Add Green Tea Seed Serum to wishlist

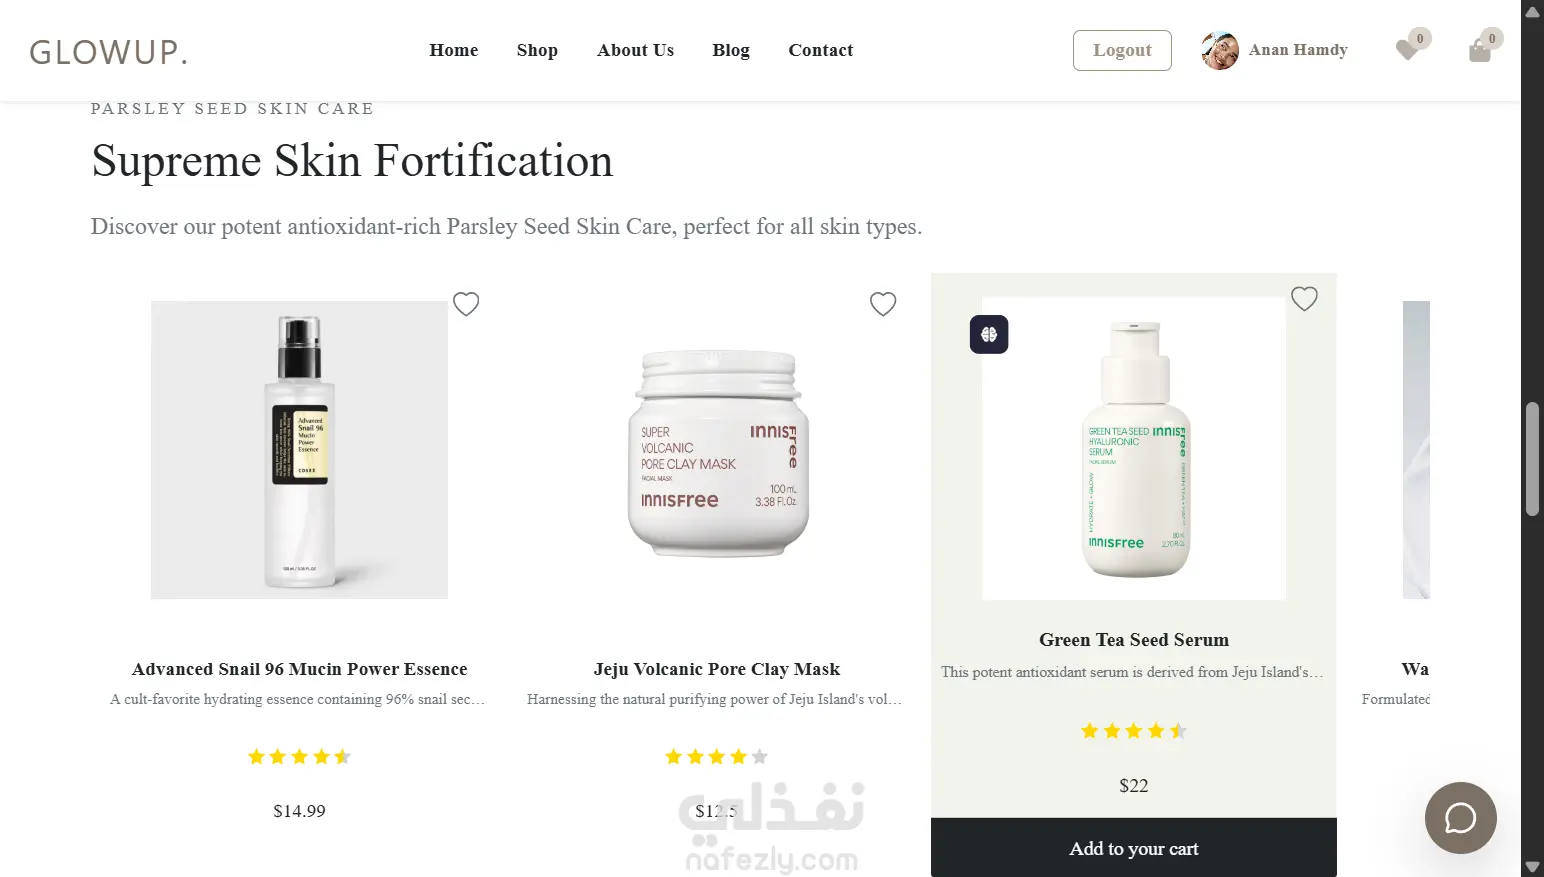tap(1304, 299)
